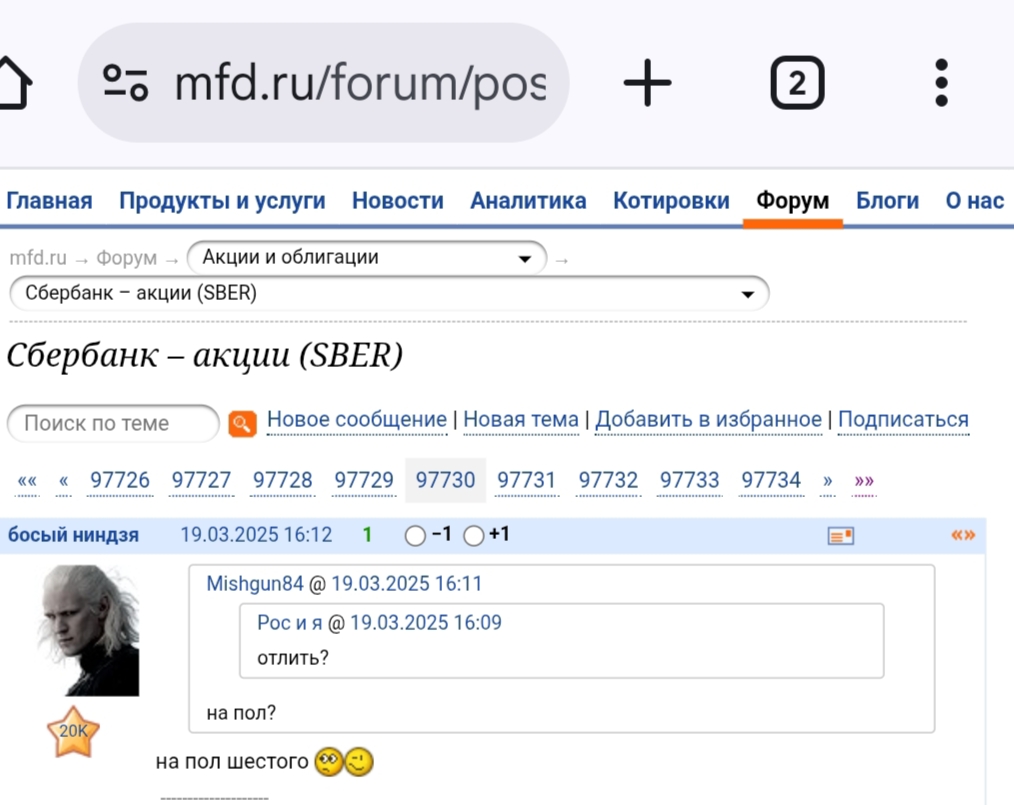
Task: Click Форум breadcrumb link
Action: pos(127,257)
